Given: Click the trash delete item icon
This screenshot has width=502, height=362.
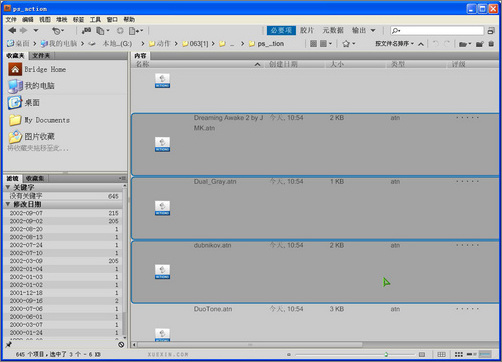Looking at the screenshot, I should (491, 44).
